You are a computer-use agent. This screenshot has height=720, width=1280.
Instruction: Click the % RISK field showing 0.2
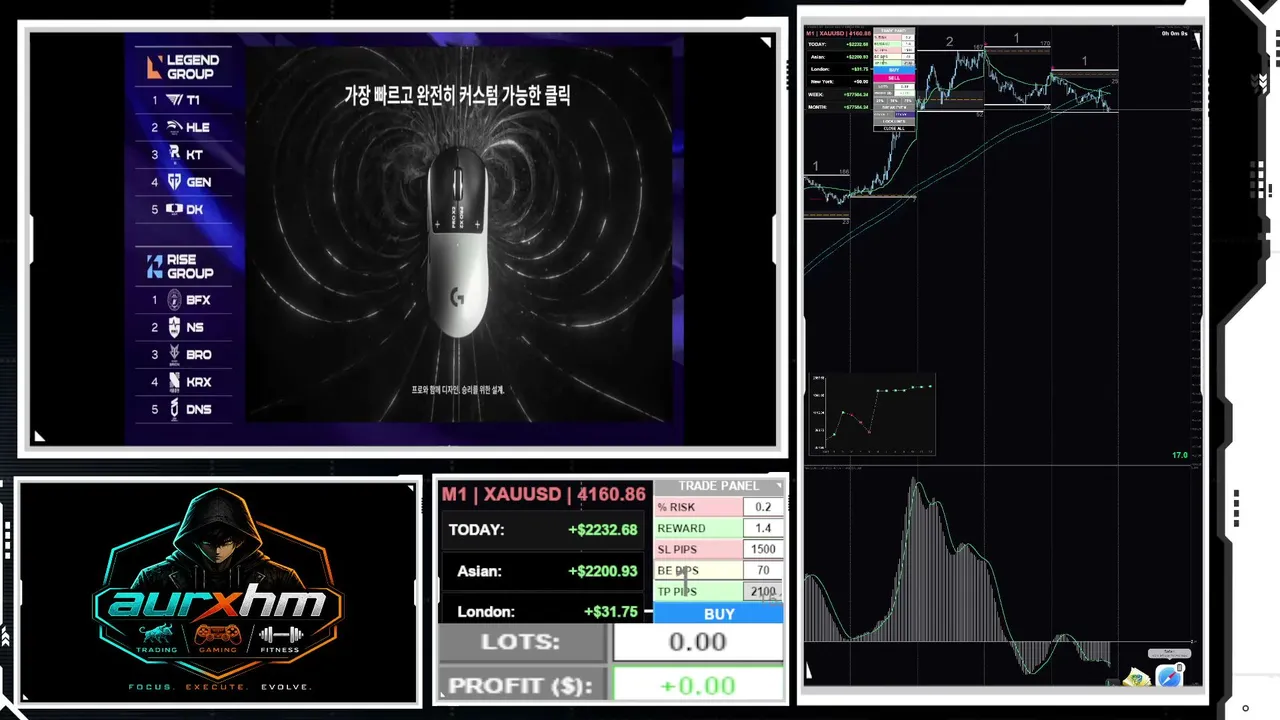(763, 507)
